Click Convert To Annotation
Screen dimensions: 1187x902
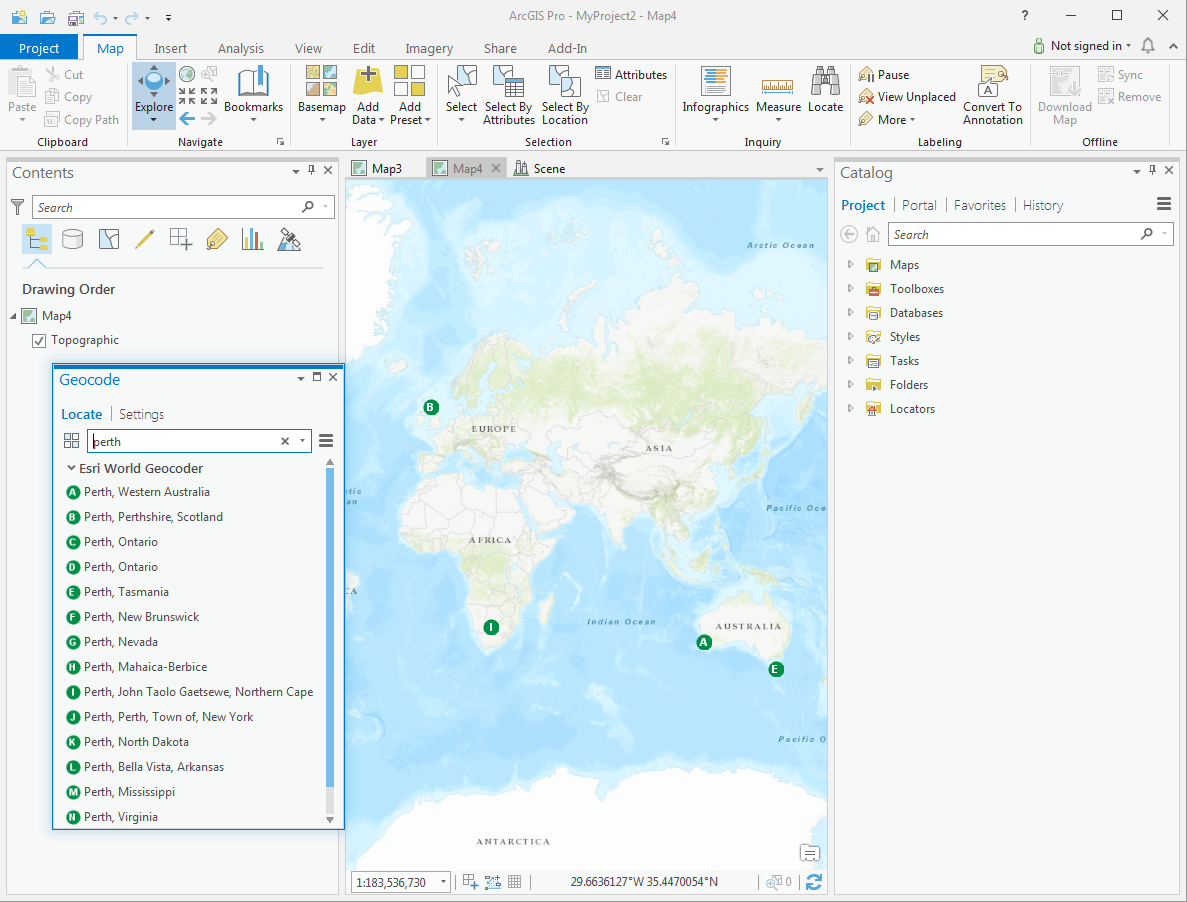[992, 94]
